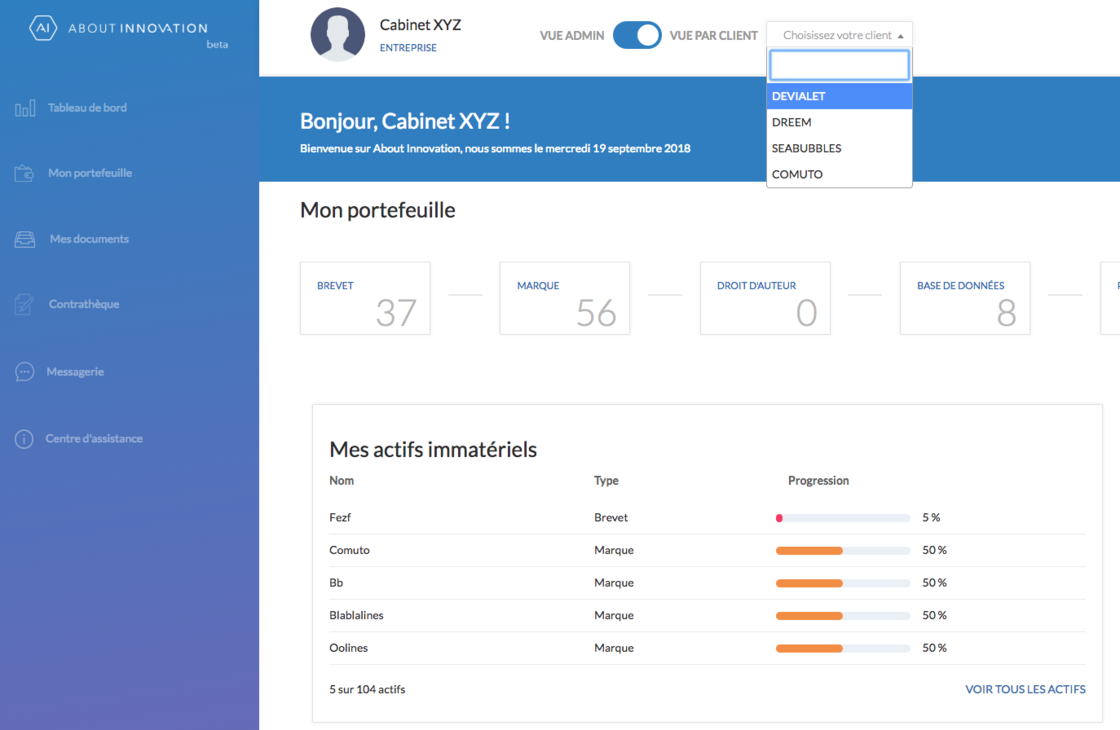Click the Comuto 50% progress bar
This screenshot has width=1120, height=730.
coord(843,551)
